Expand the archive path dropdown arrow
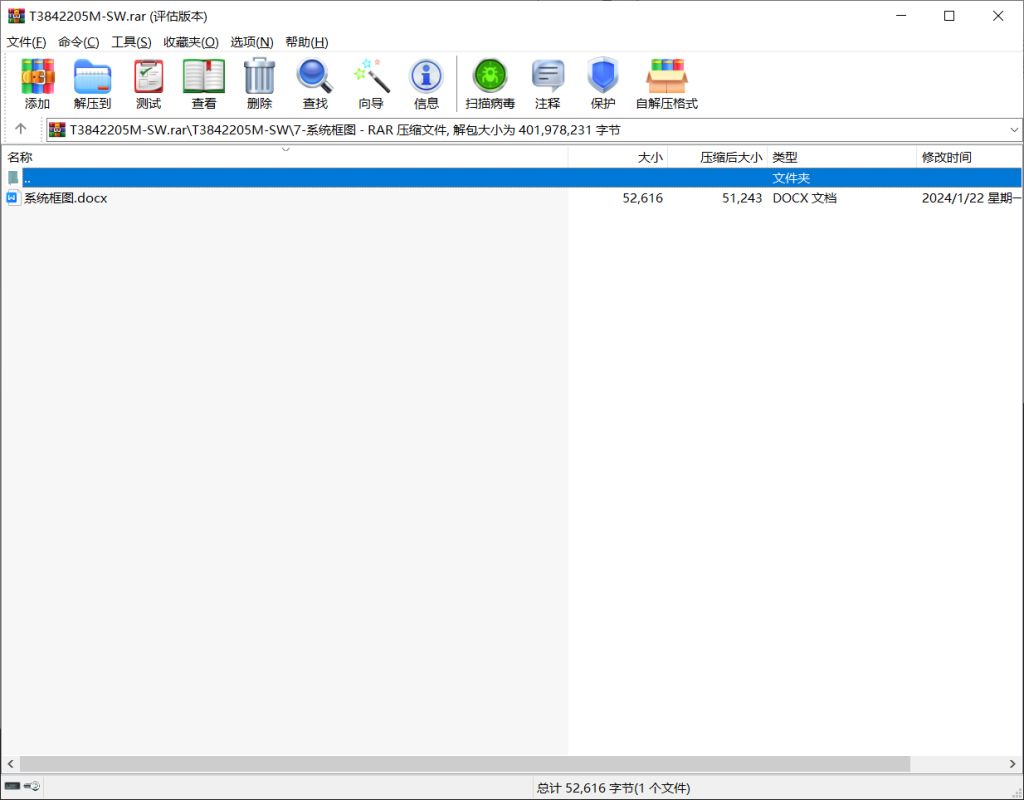Screen dimensions: 1024x800 tap(1014, 130)
